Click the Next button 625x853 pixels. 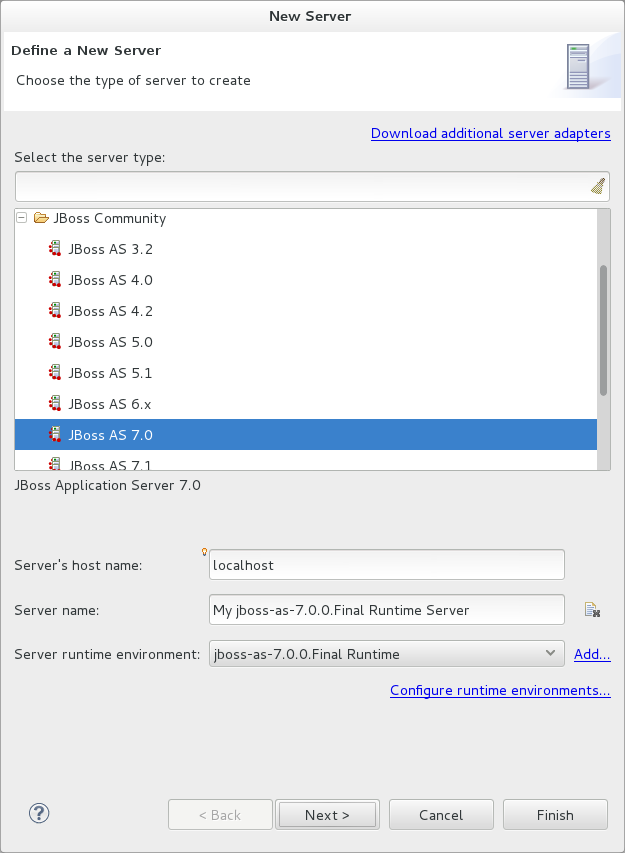327,813
